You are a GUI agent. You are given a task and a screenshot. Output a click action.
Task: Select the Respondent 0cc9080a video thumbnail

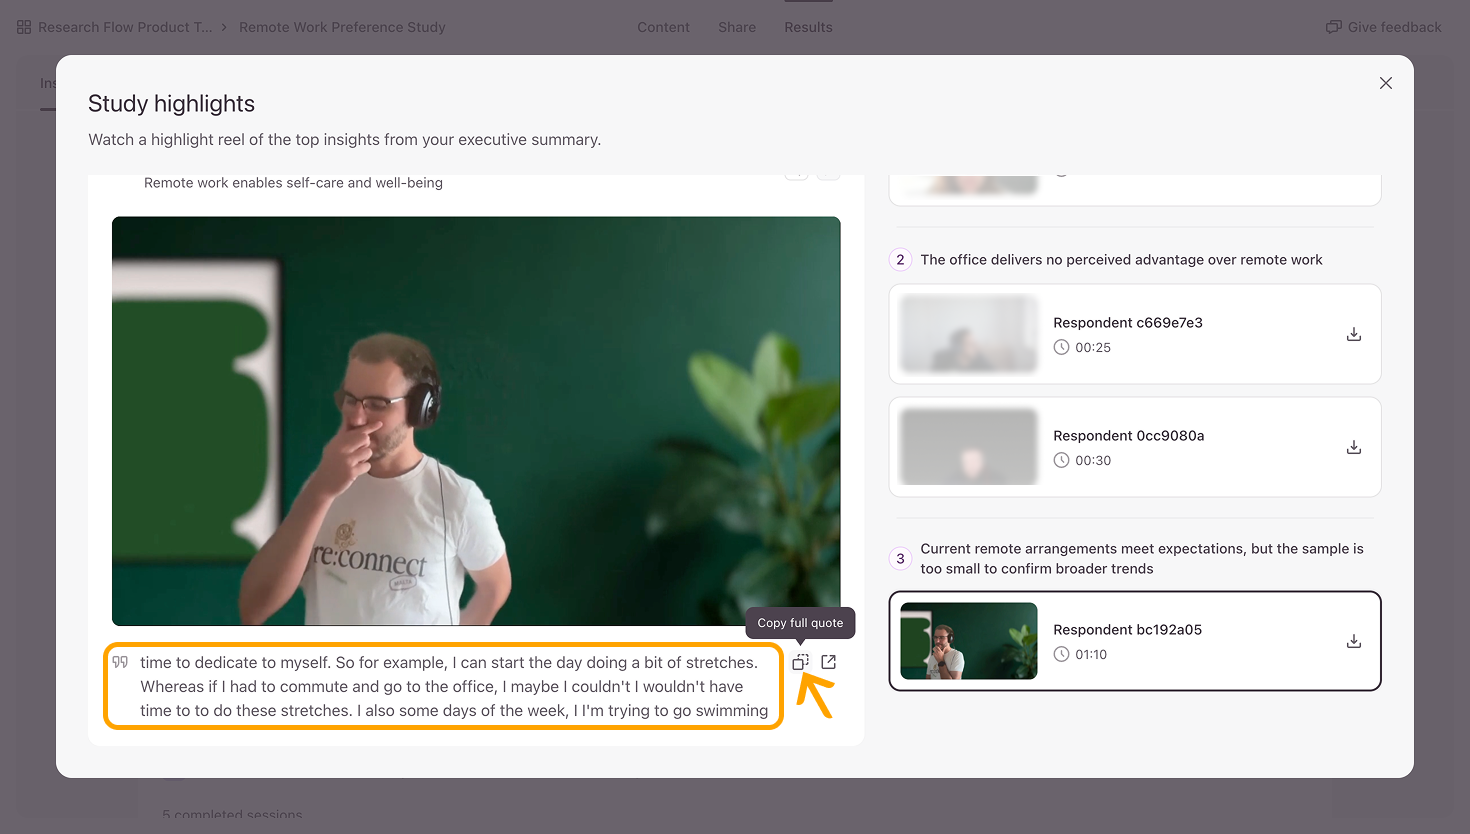(x=969, y=447)
